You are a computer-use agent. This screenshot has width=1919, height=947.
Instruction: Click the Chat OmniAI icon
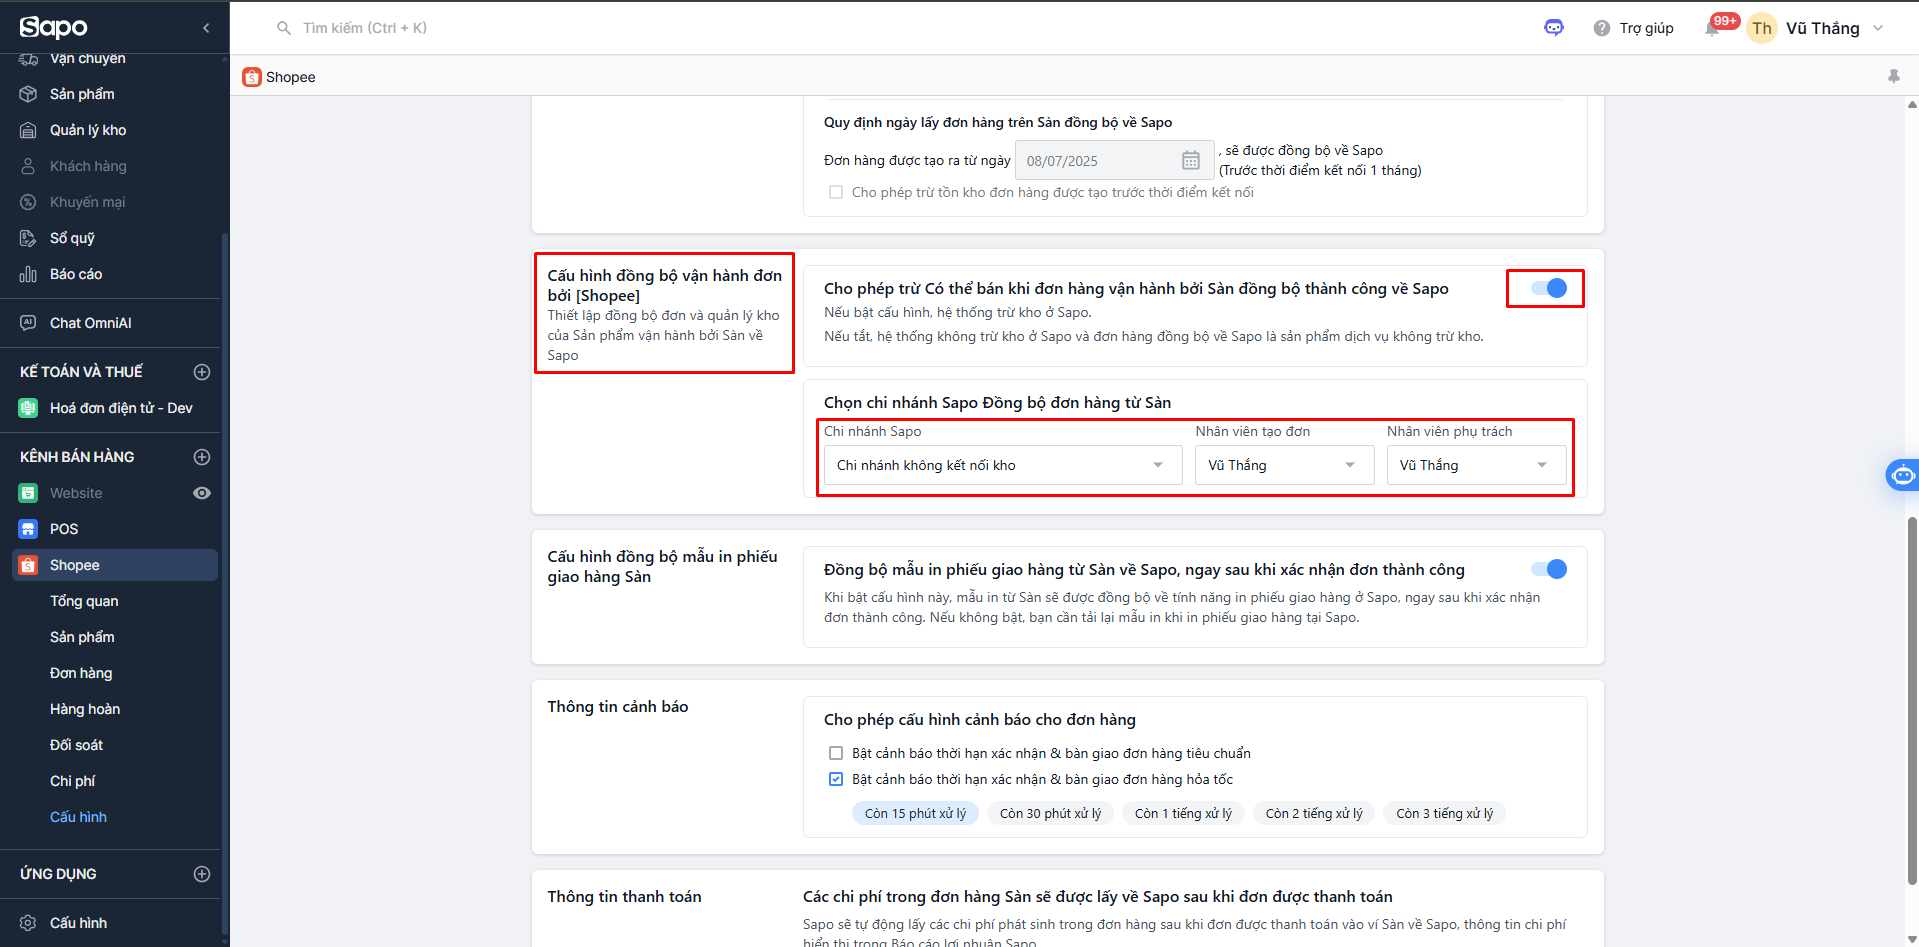point(28,323)
